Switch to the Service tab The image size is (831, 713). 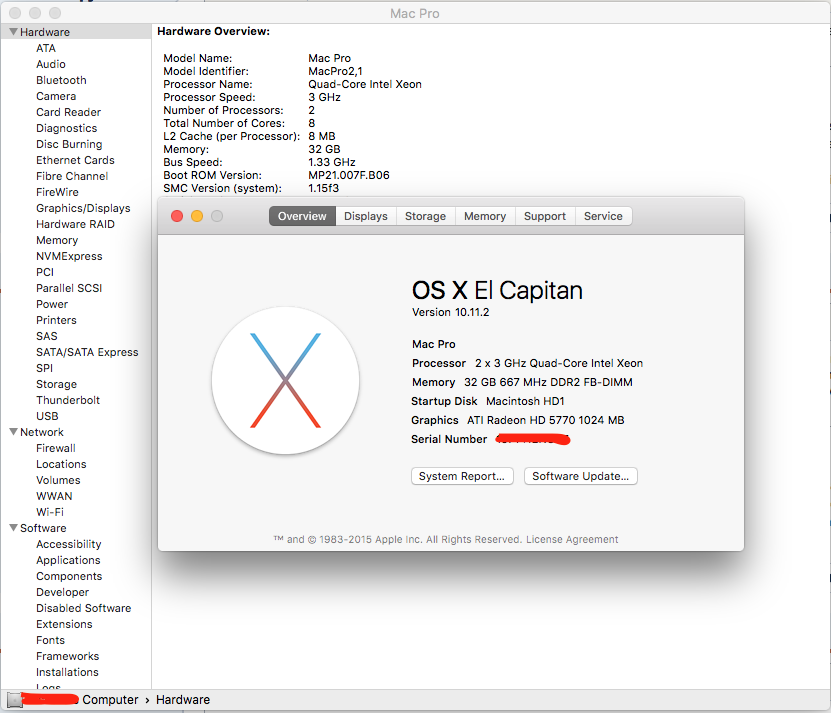tap(603, 216)
